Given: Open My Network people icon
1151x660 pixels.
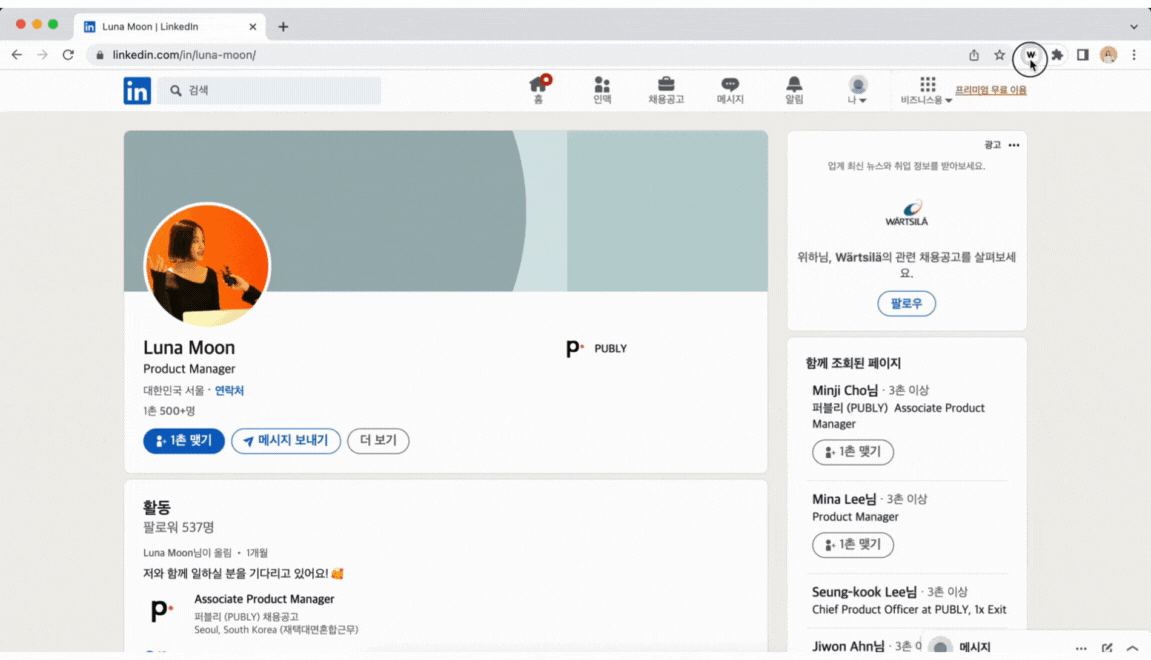Looking at the screenshot, I should click(602, 90).
